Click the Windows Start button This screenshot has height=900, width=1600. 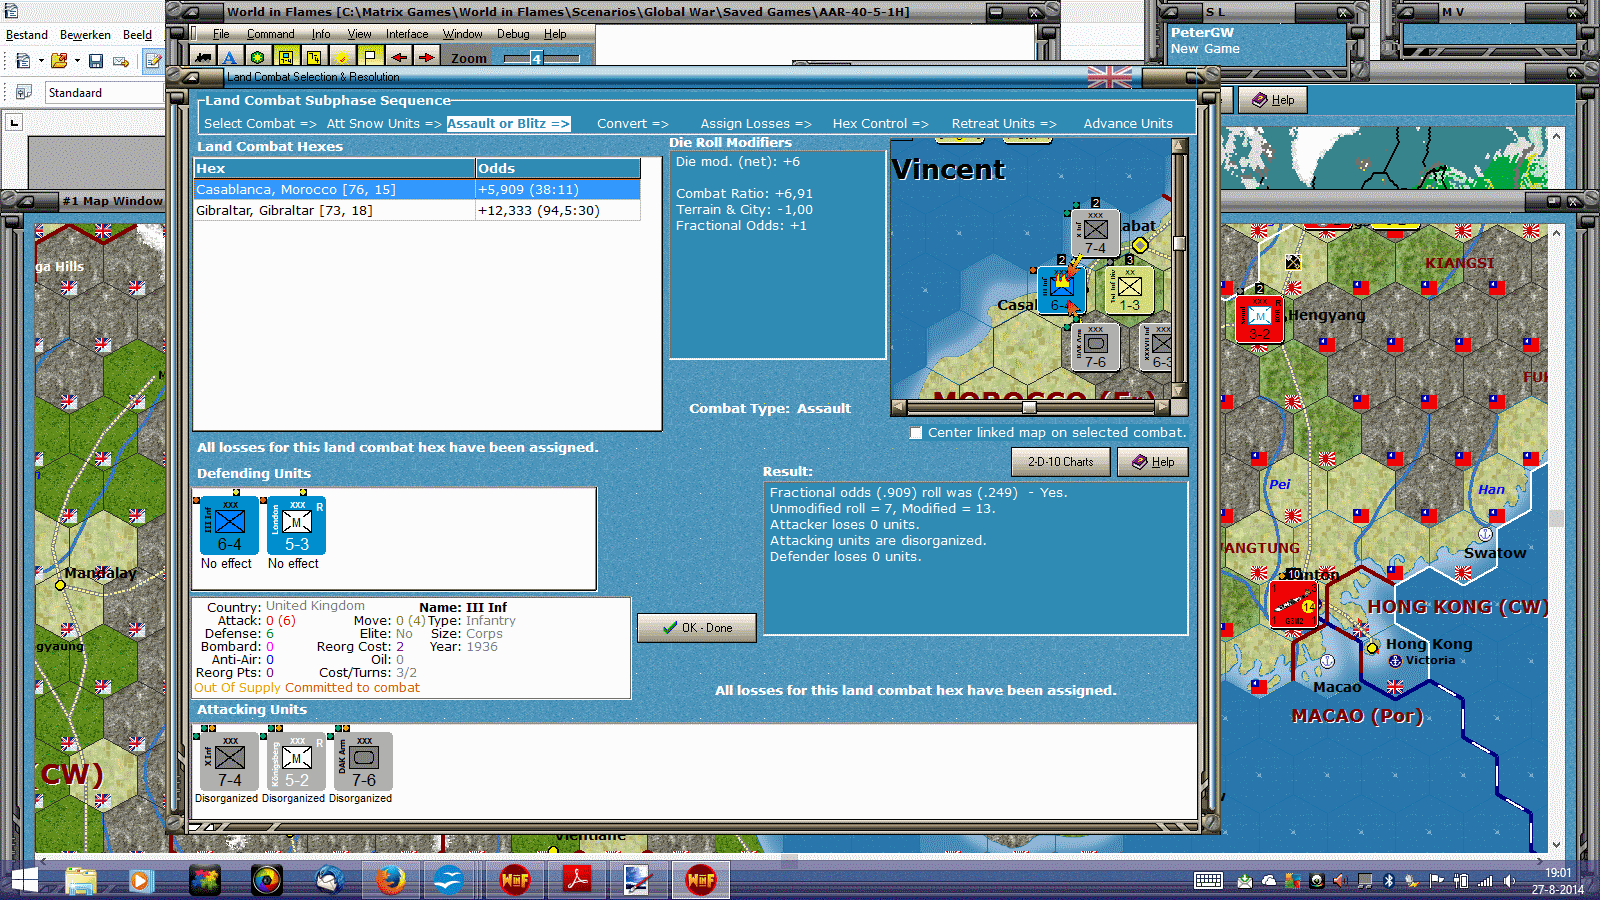23,880
